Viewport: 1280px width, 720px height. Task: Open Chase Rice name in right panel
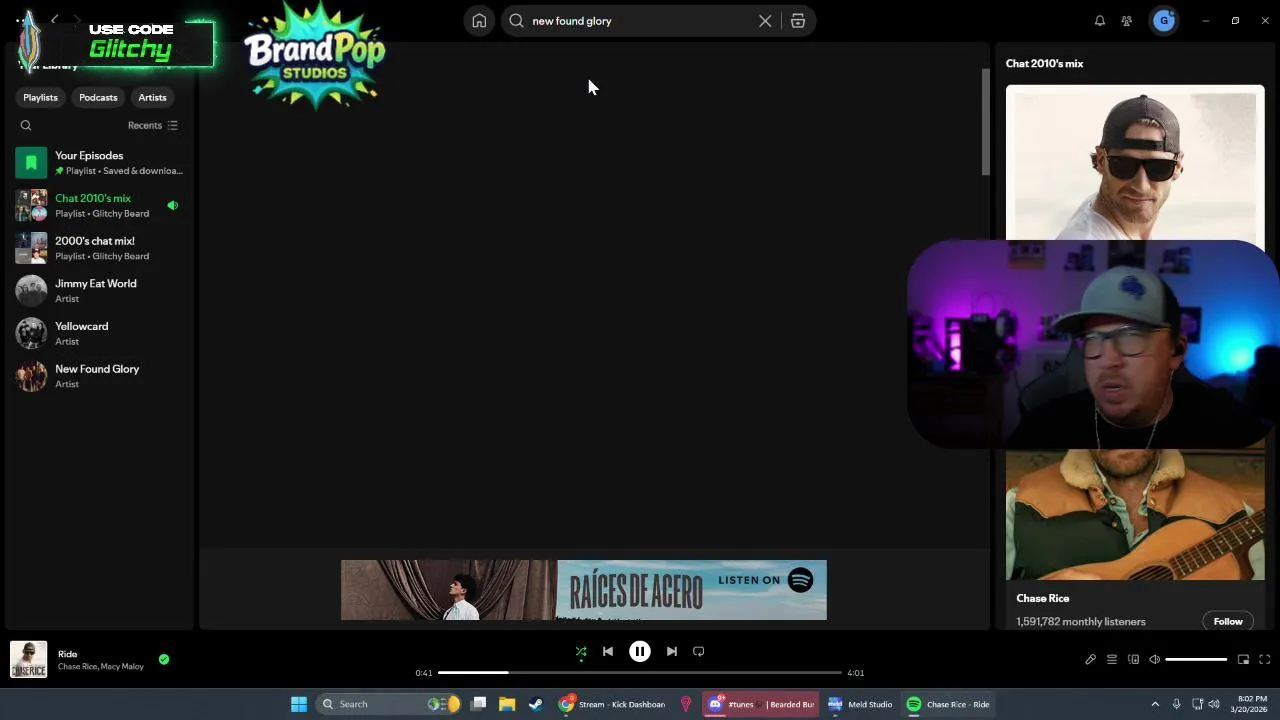click(1043, 598)
